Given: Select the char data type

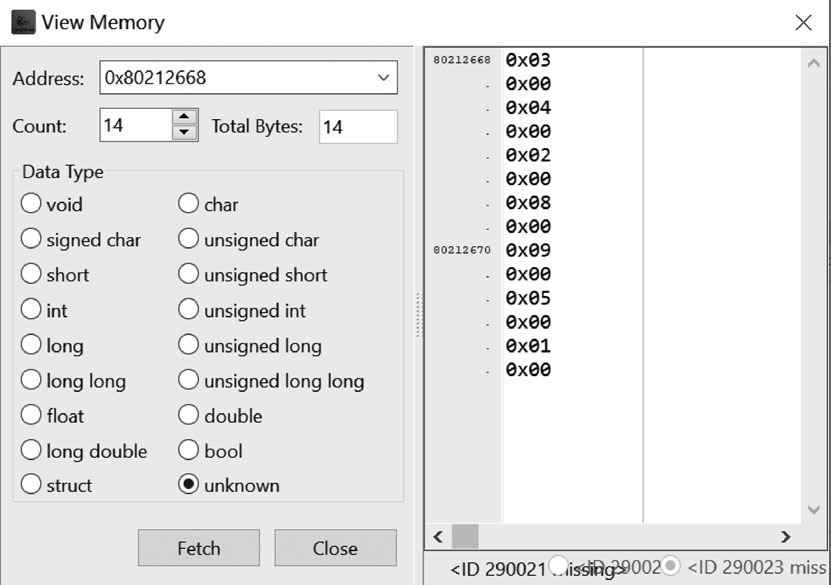Looking at the screenshot, I should [188, 203].
